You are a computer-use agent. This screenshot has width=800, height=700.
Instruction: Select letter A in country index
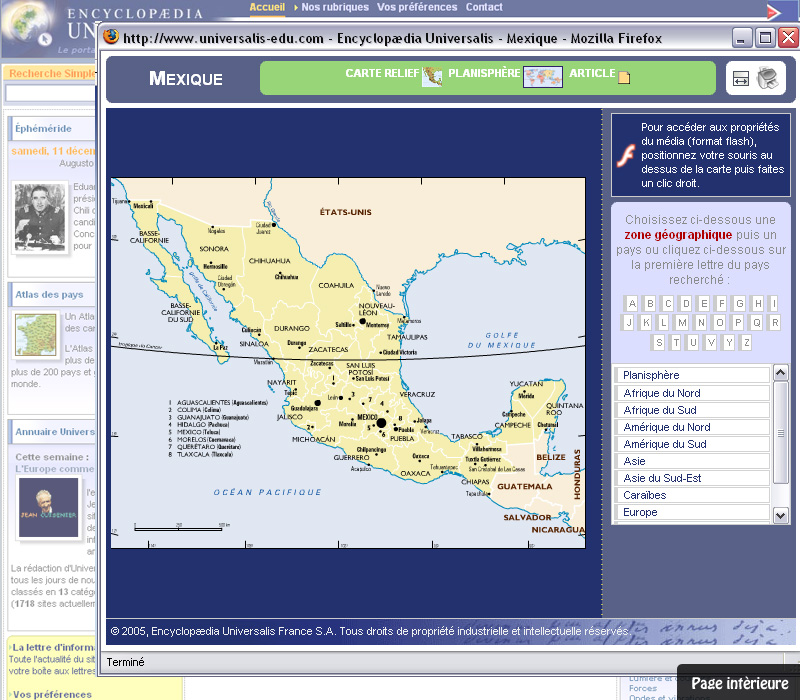[632, 304]
